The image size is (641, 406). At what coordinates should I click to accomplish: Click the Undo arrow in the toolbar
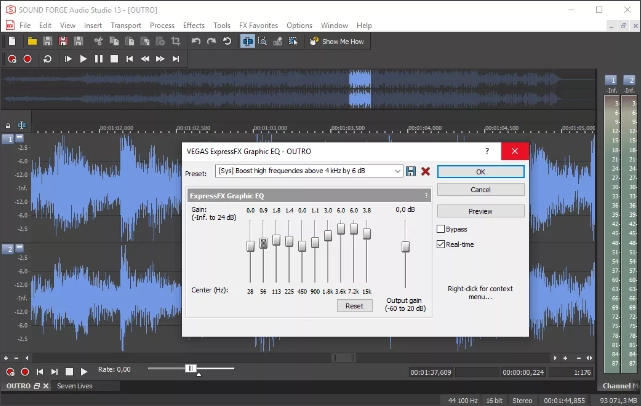click(196, 41)
